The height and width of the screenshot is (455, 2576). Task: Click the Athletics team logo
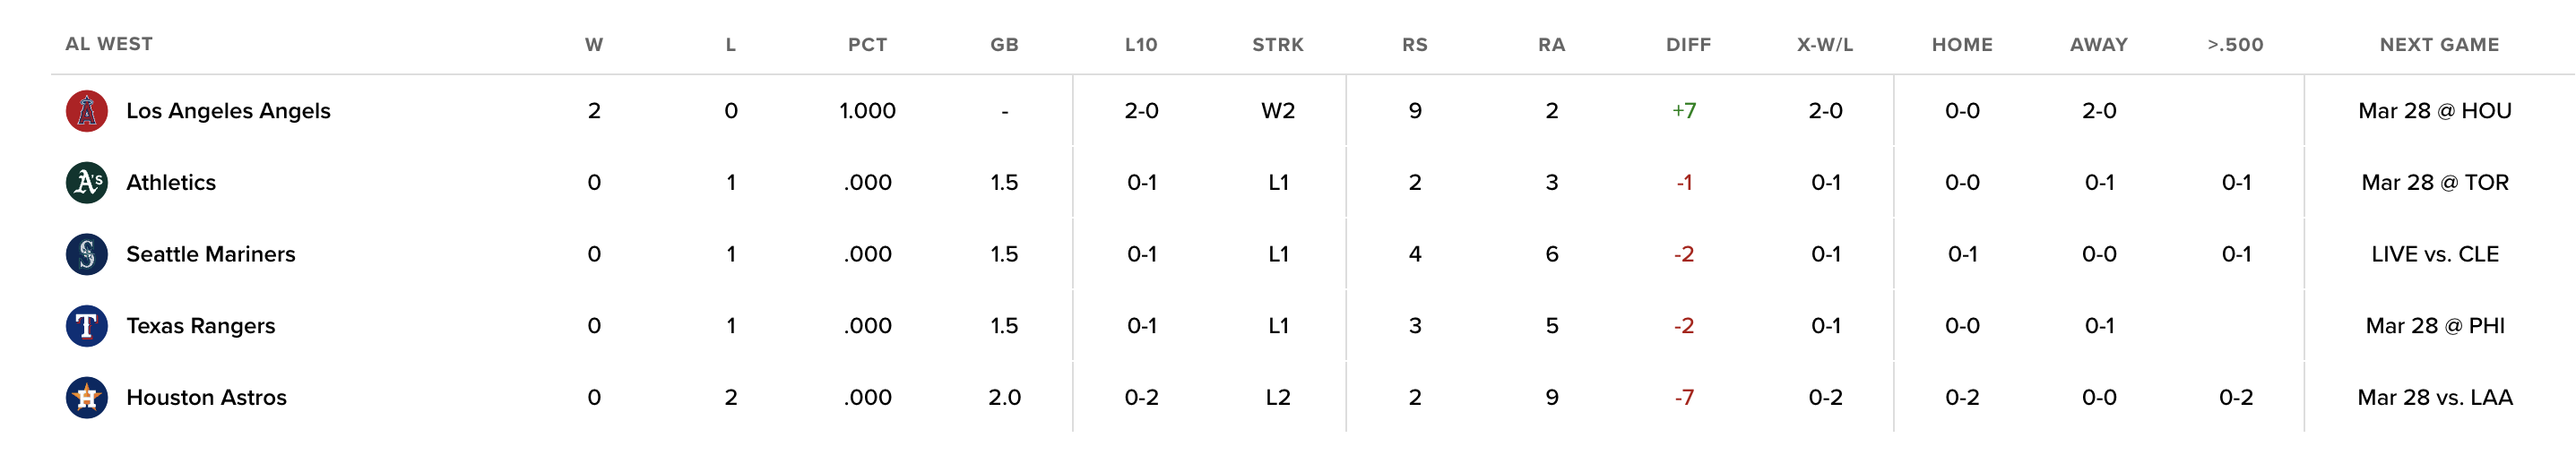click(x=87, y=183)
